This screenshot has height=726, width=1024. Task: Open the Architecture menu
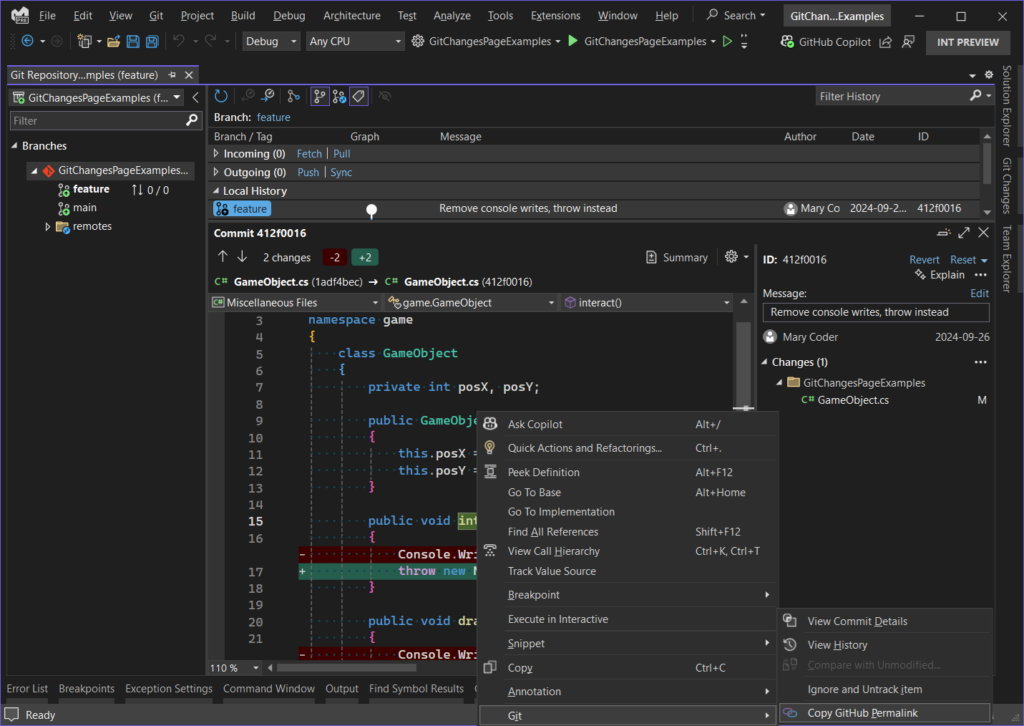(x=351, y=15)
